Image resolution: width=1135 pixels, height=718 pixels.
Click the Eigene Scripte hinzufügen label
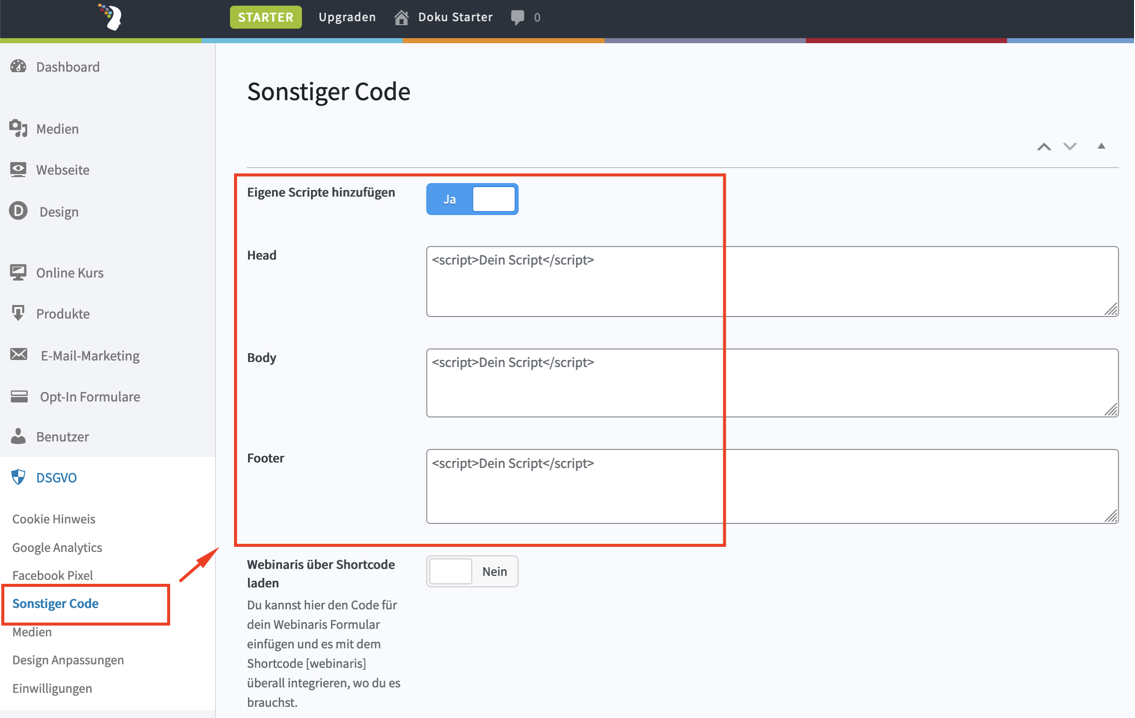(321, 193)
